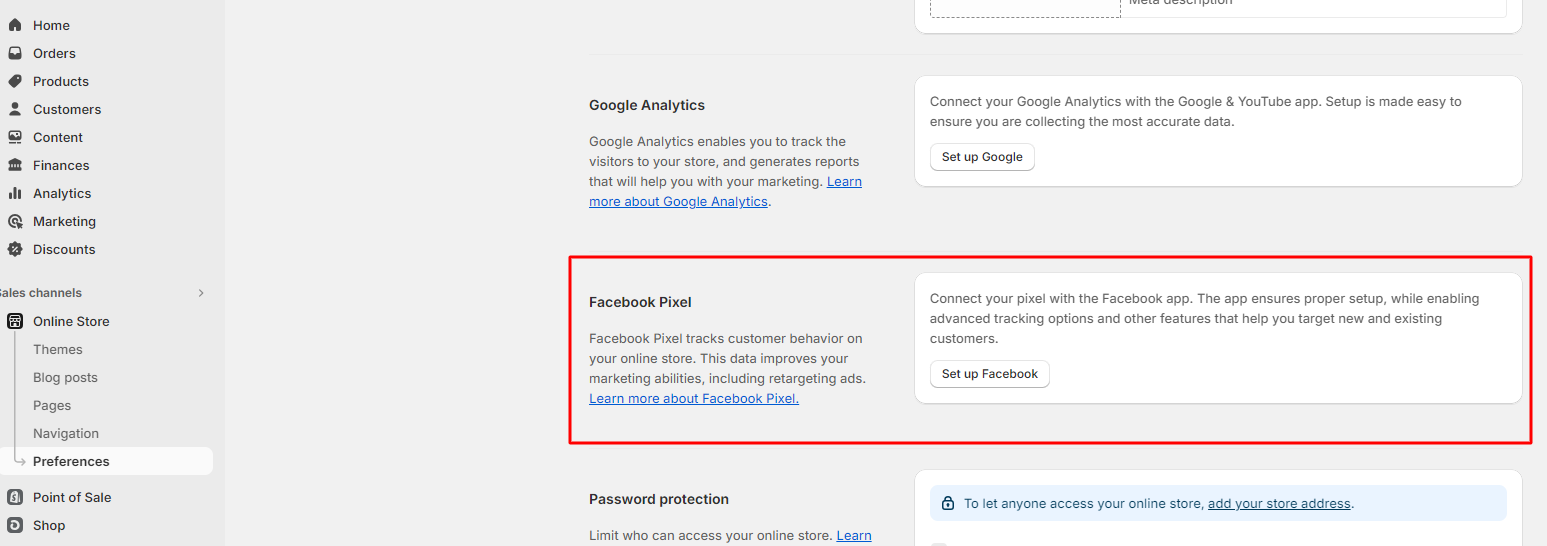Open Learn more about Facebook Pixel link
The image size is (1547, 546).
(x=694, y=398)
